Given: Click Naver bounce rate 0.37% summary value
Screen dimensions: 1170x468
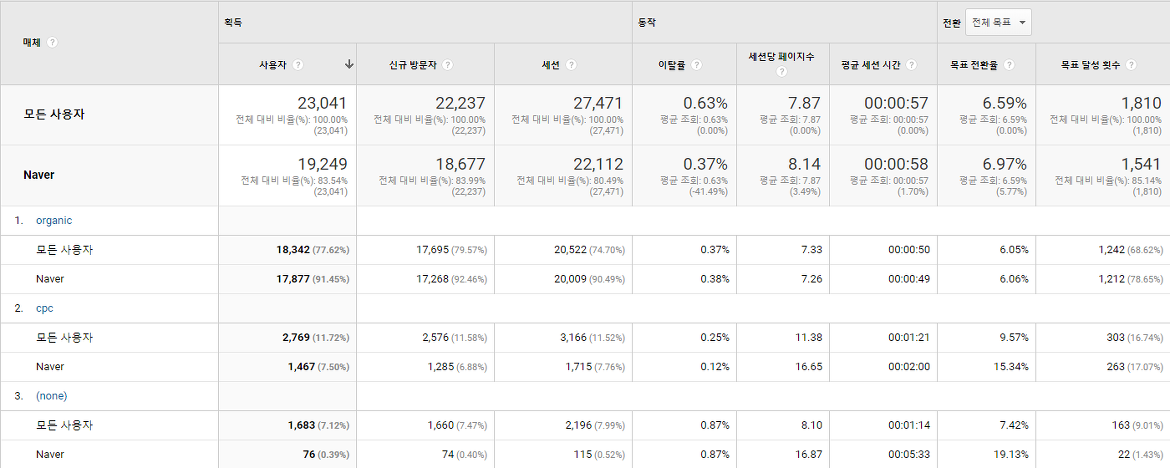Looking at the screenshot, I should point(705,164).
